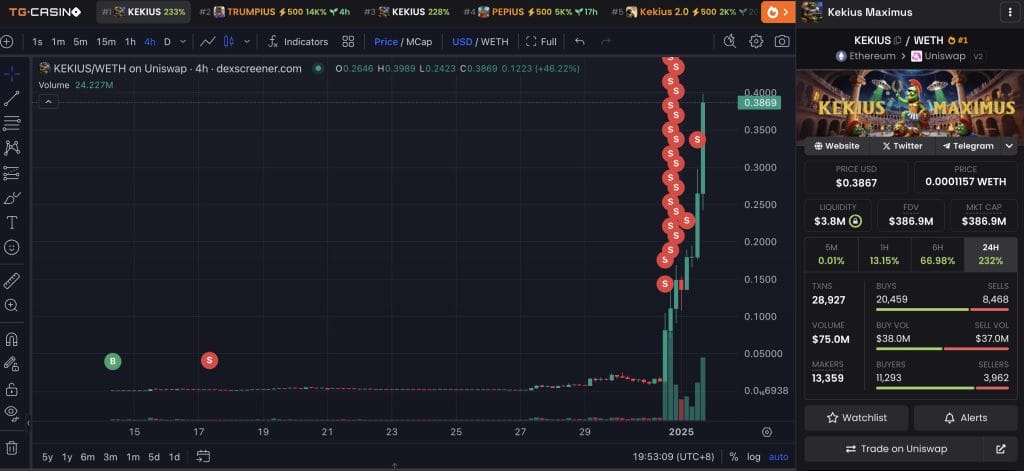Open trending token #2 TRUMPIUS

(x=274, y=12)
